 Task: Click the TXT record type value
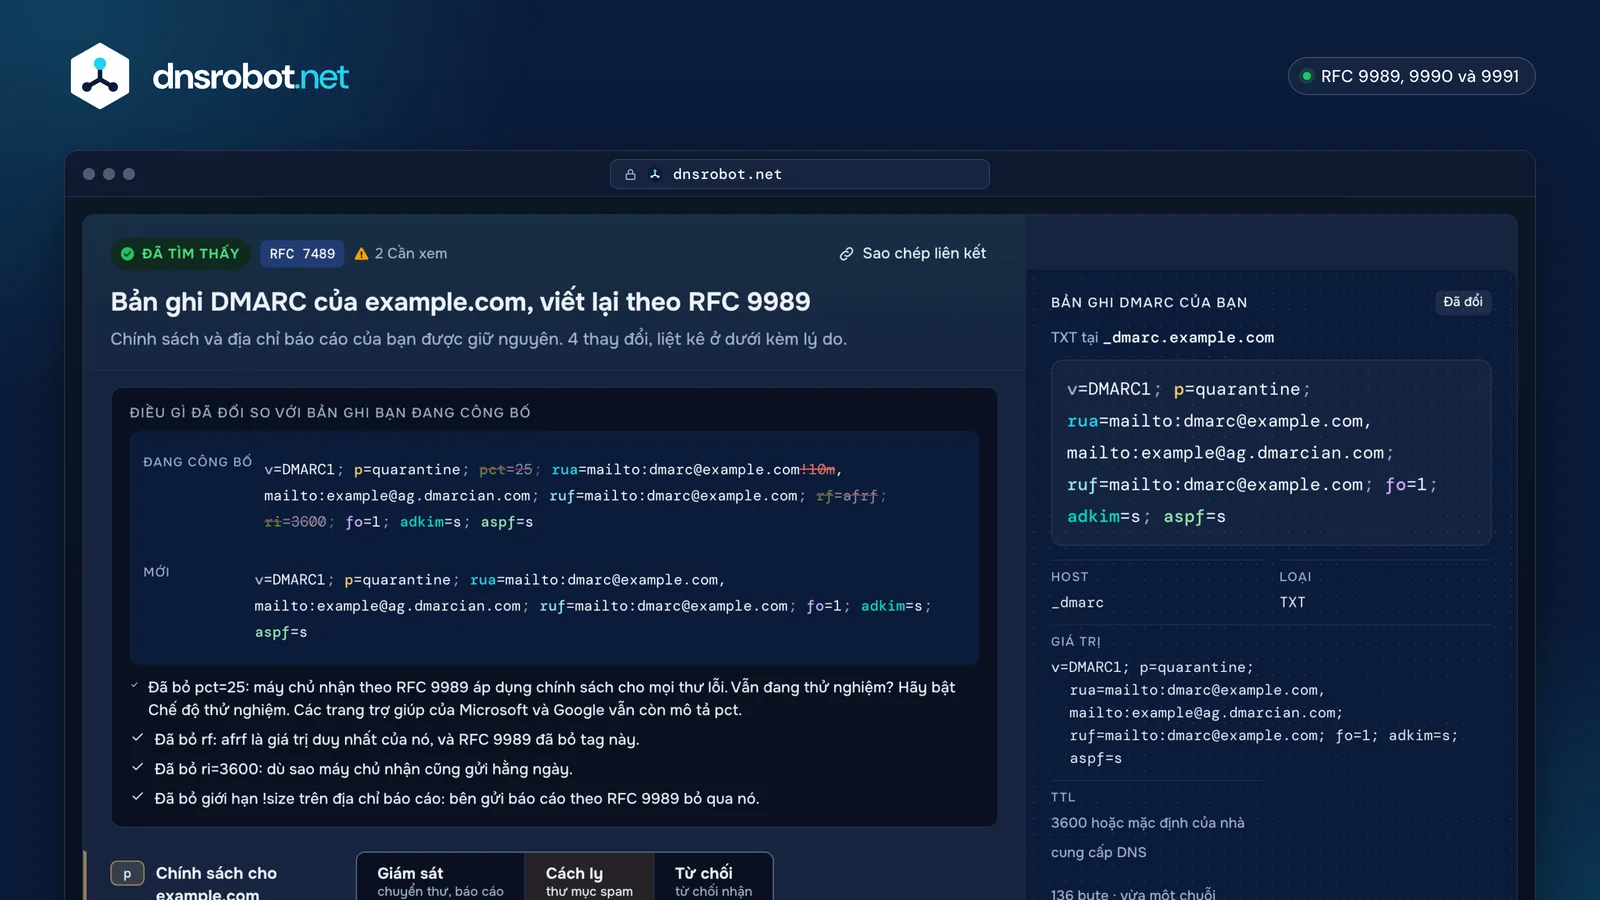[1292, 603]
